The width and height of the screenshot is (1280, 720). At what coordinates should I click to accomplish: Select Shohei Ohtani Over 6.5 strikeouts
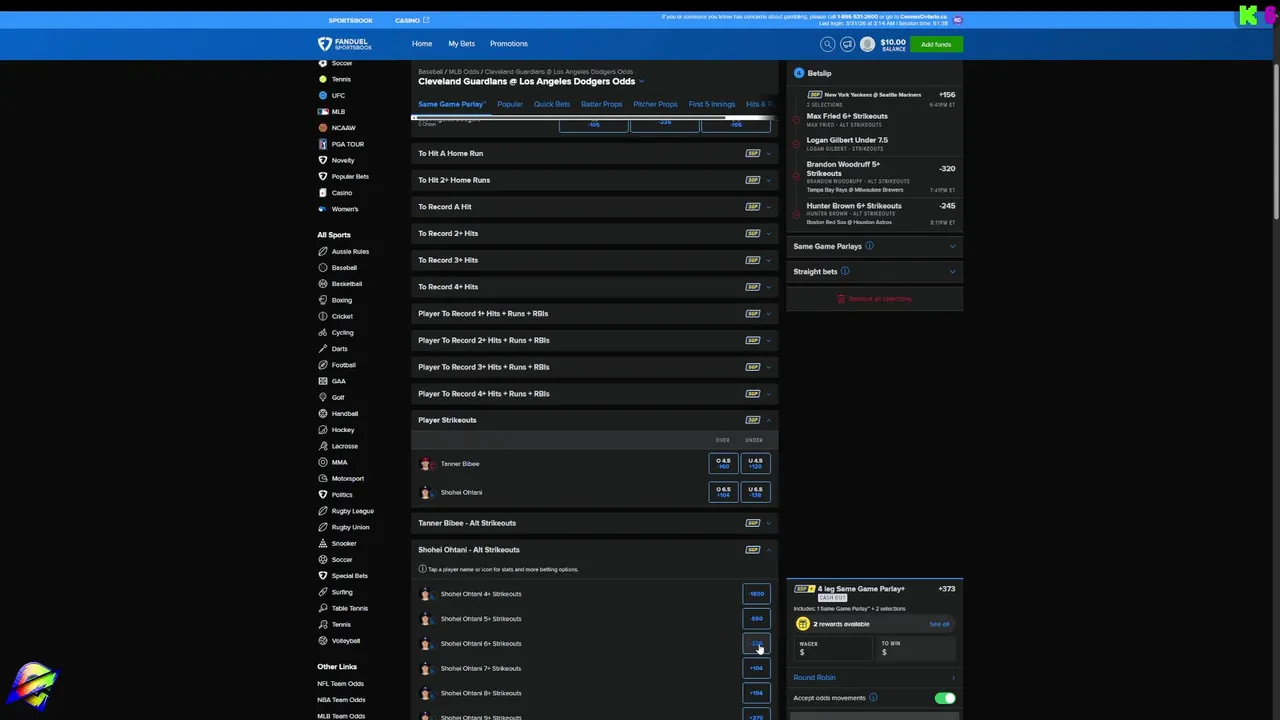click(x=723, y=492)
